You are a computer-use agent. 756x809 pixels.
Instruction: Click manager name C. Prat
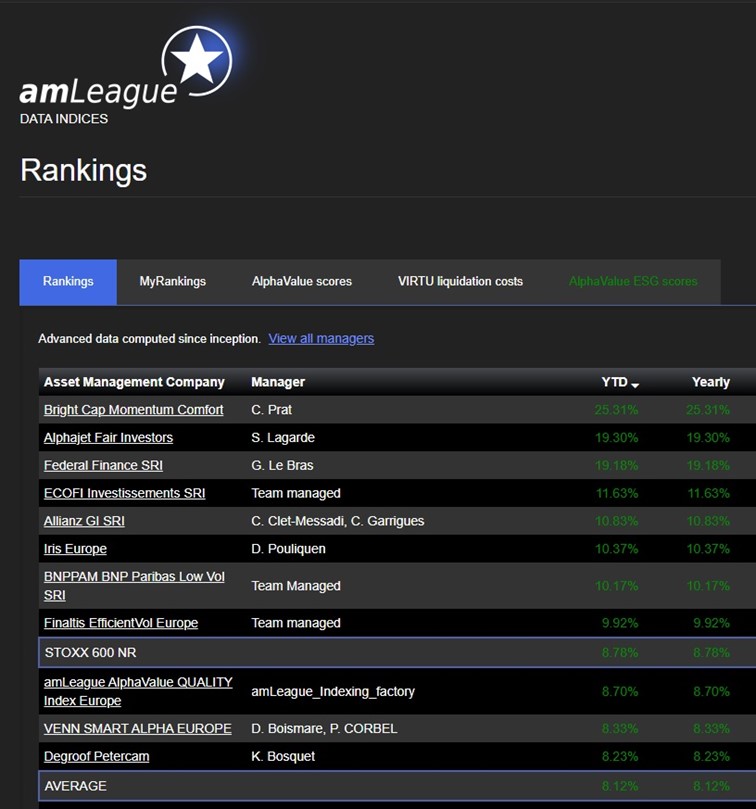pyautogui.click(x=271, y=410)
